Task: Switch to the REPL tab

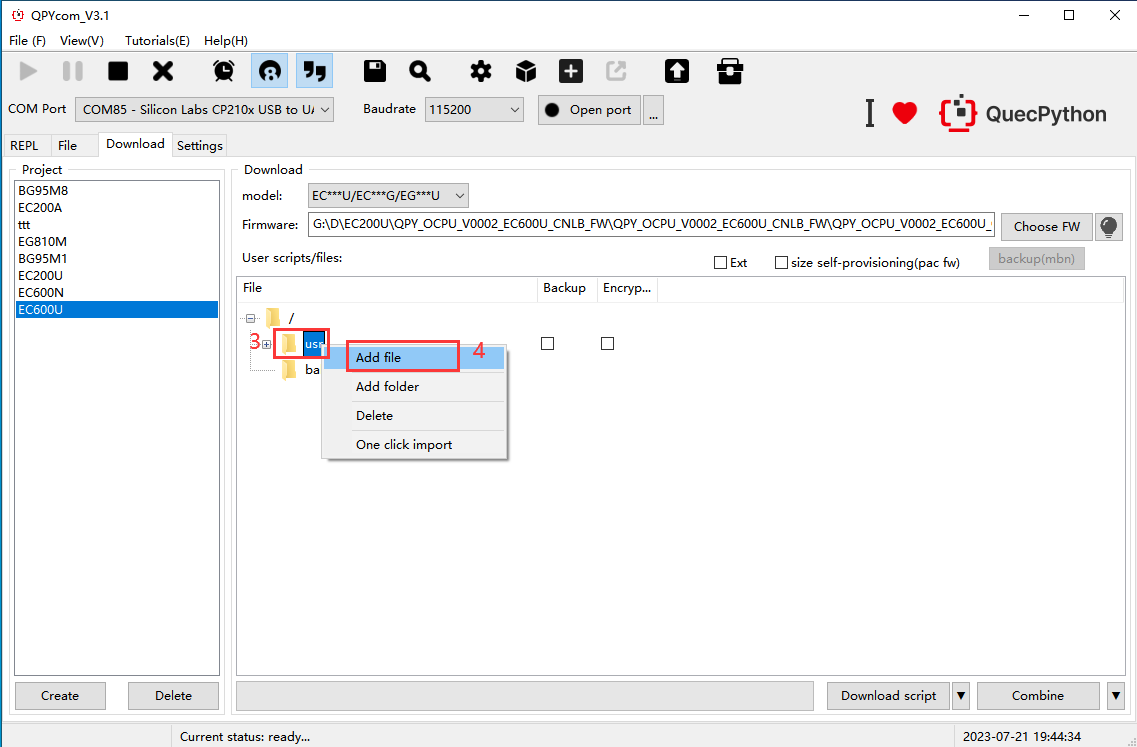Action: 24,145
